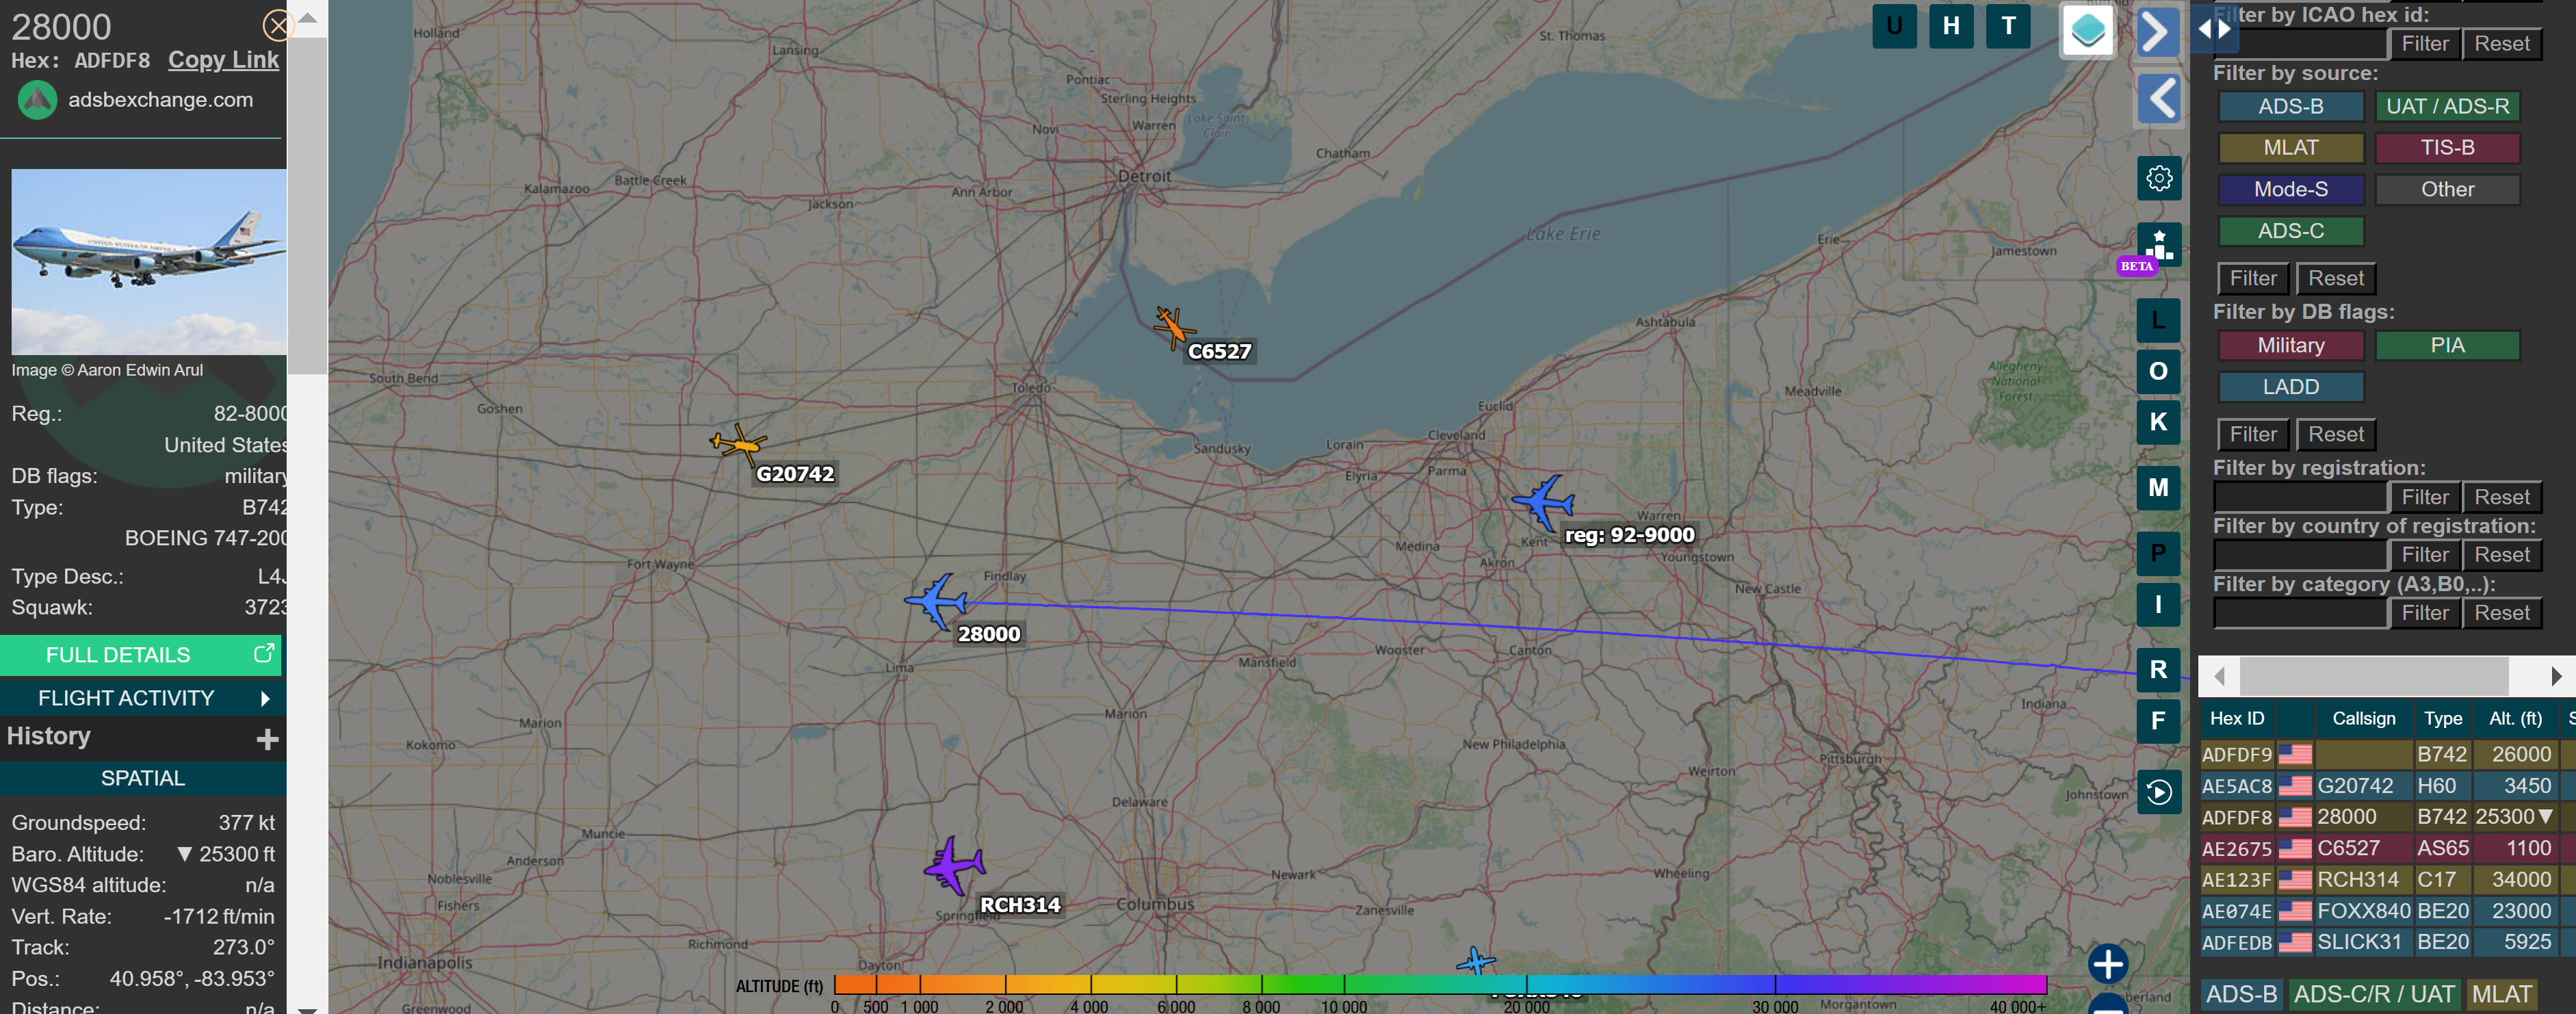Toggle the P map button
The image size is (2576, 1014).
2158,553
